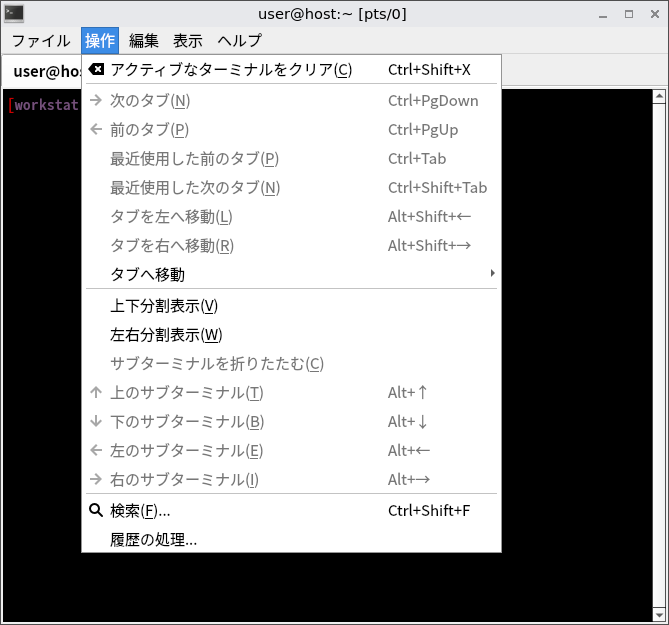This screenshot has width=669, height=625.
Task: Click the search magnifier icon in menu
Action: click(x=96, y=511)
